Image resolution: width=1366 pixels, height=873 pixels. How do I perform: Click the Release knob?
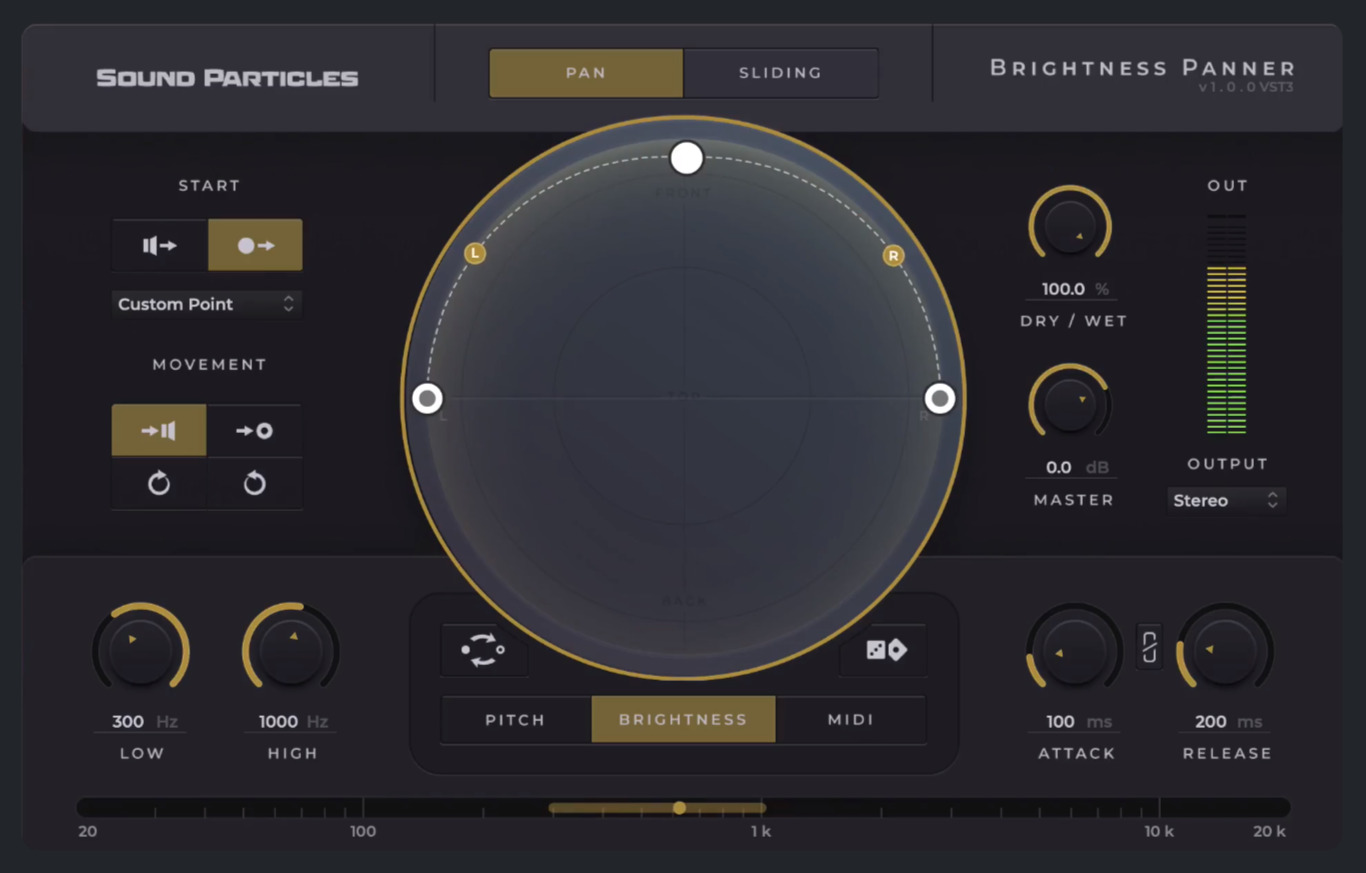(x=1225, y=651)
